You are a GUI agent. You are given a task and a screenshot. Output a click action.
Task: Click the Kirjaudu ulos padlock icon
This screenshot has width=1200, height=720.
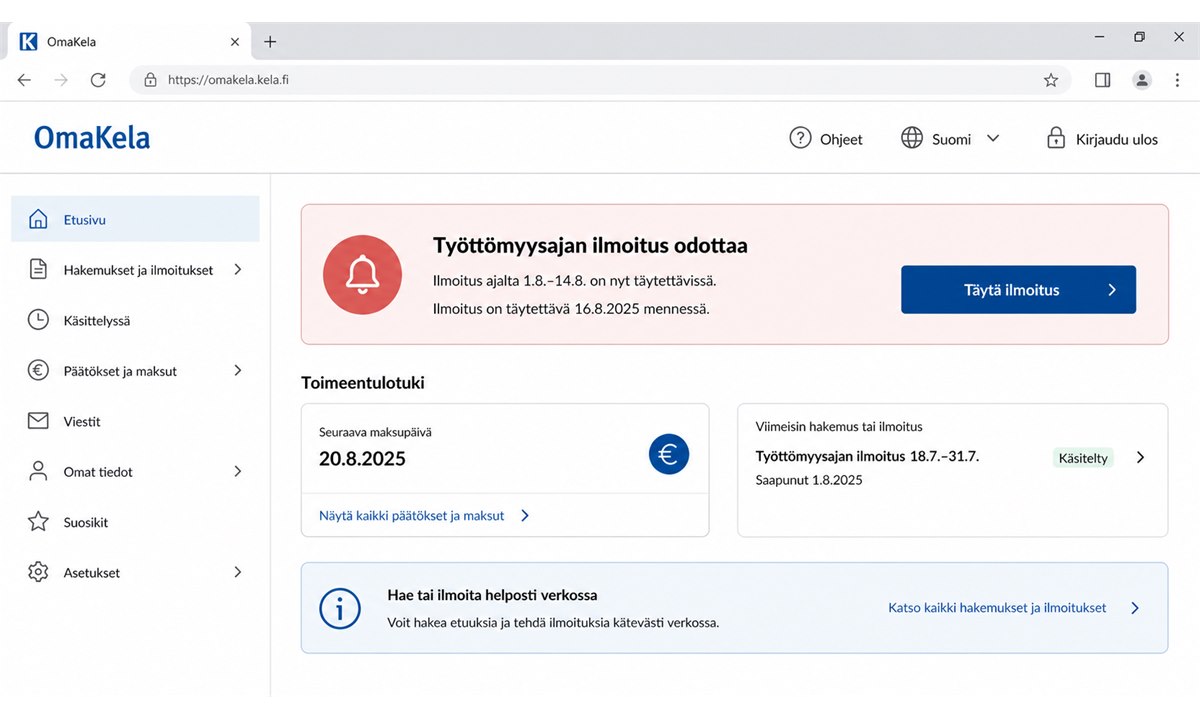tap(1056, 138)
